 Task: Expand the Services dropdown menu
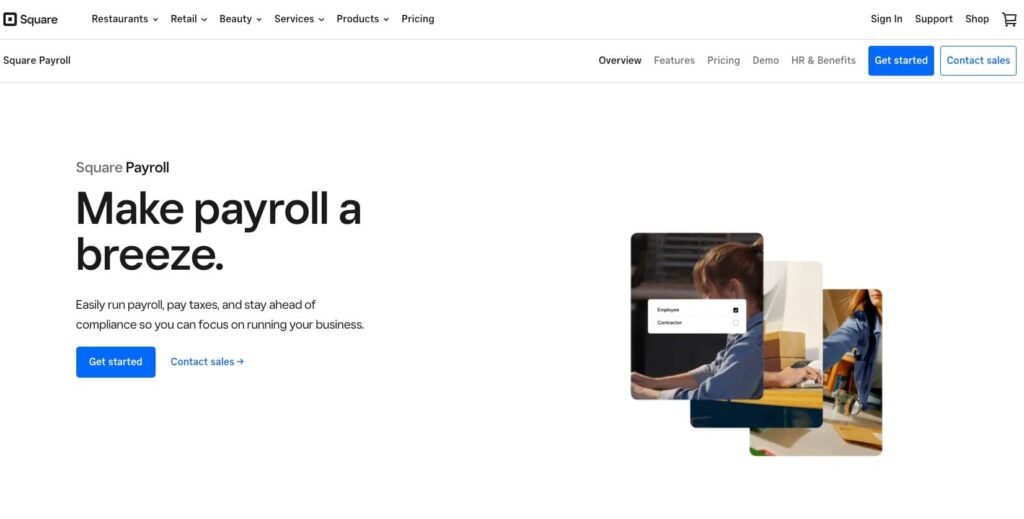pos(299,19)
